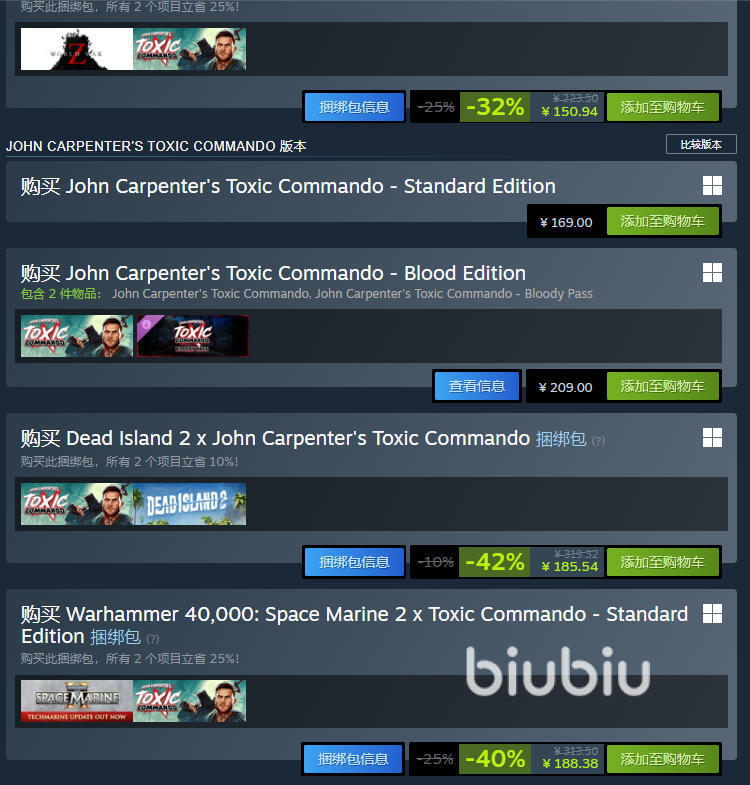This screenshot has width=750, height=785.
Task: Click Windows platform icon for Standard Edition
Action: point(712,186)
